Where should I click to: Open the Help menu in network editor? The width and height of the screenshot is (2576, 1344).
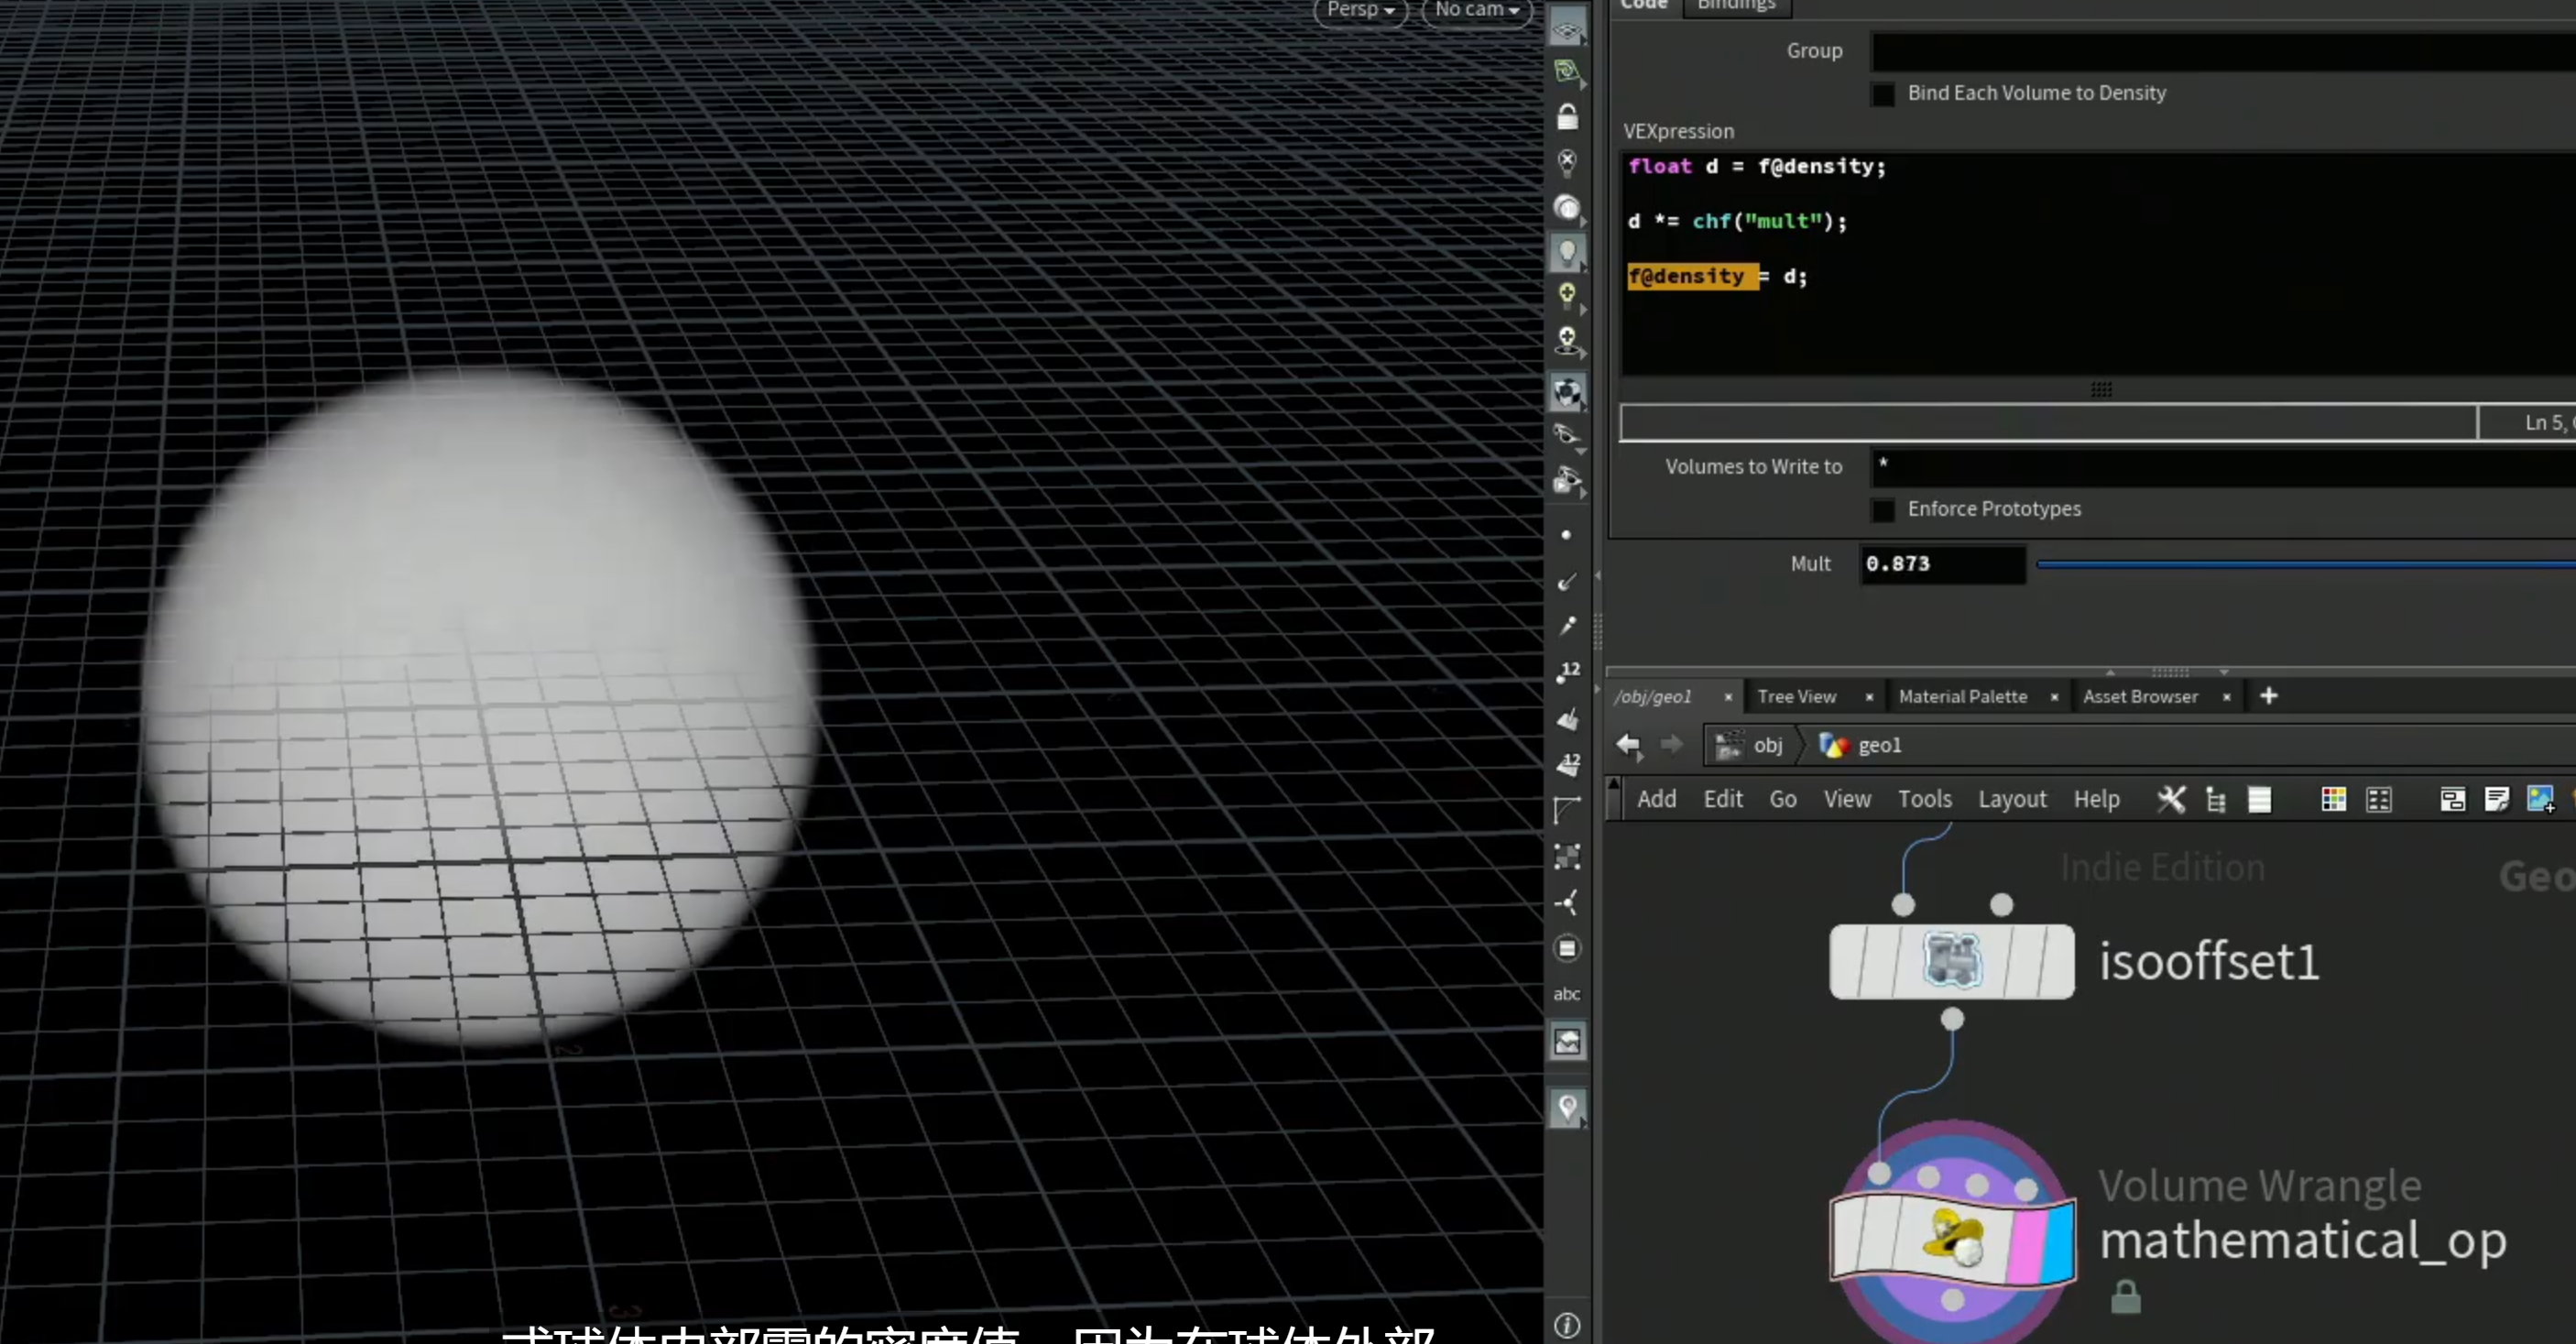click(2096, 799)
